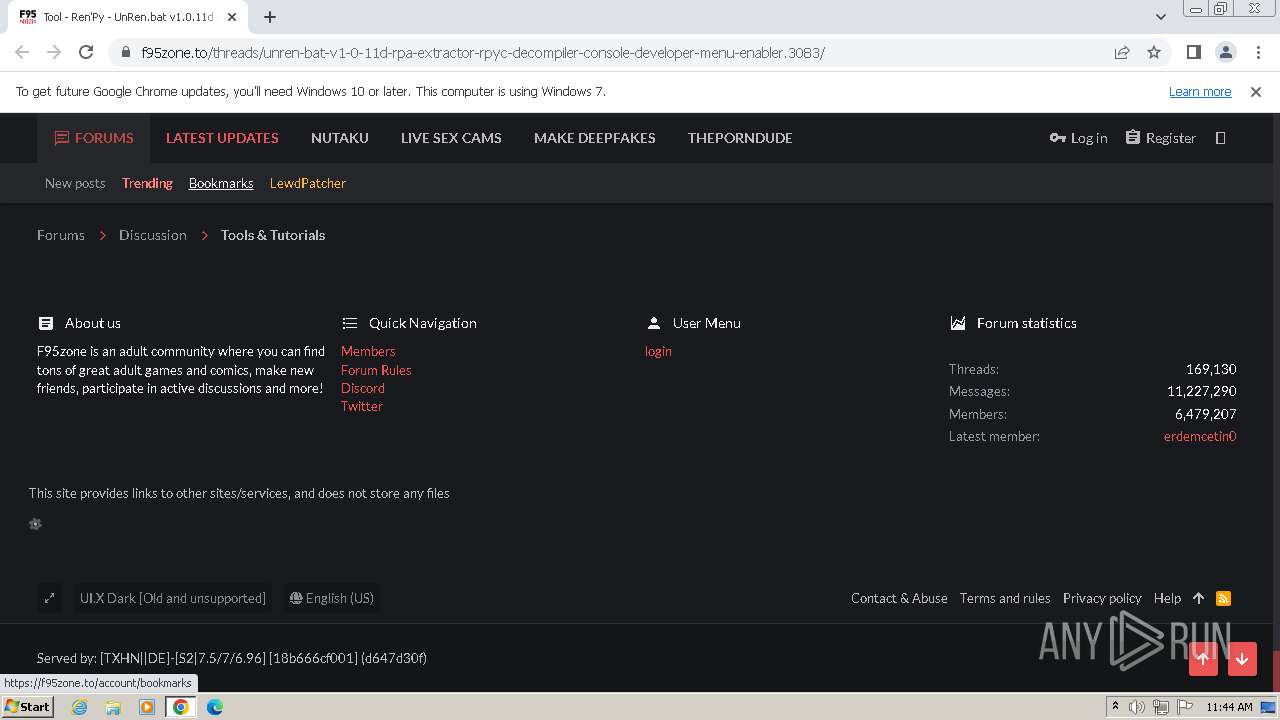Launch Internet Explorer from taskbar
This screenshot has height=720, width=1280.
coord(79,707)
